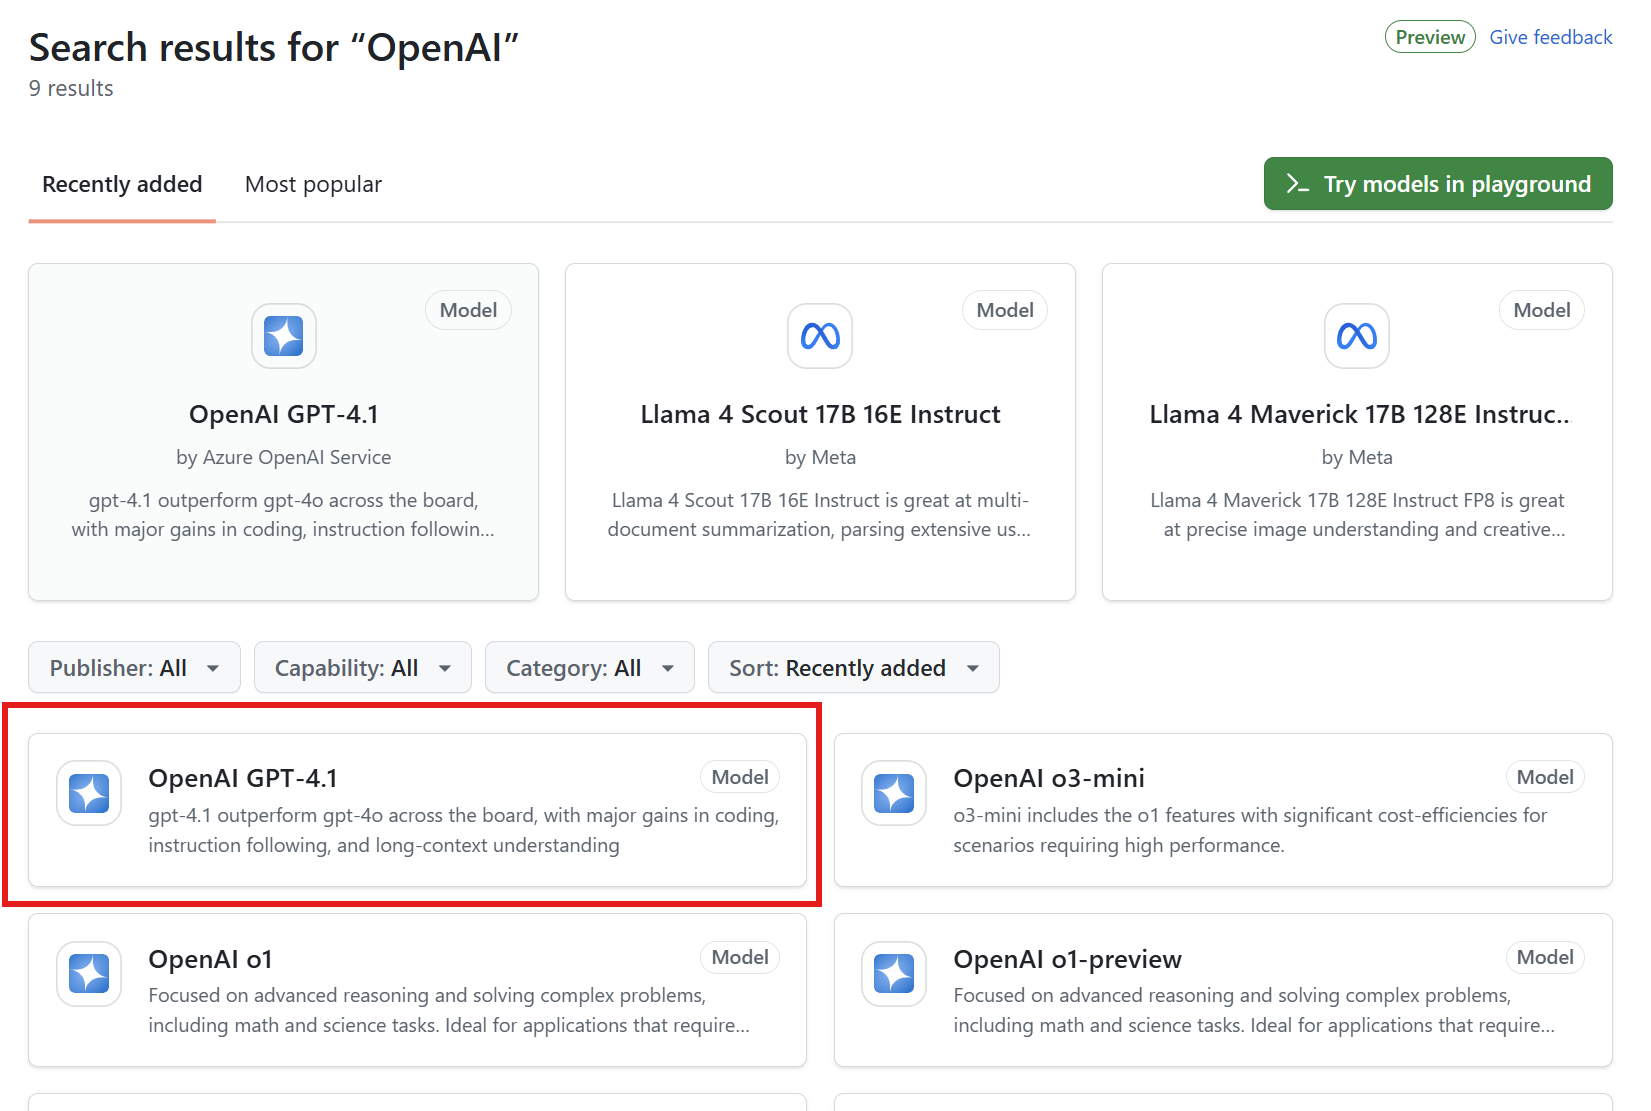Click the OpenAI o1 description text
This screenshot has width=1651, height=1111.
coord(449,1010)
